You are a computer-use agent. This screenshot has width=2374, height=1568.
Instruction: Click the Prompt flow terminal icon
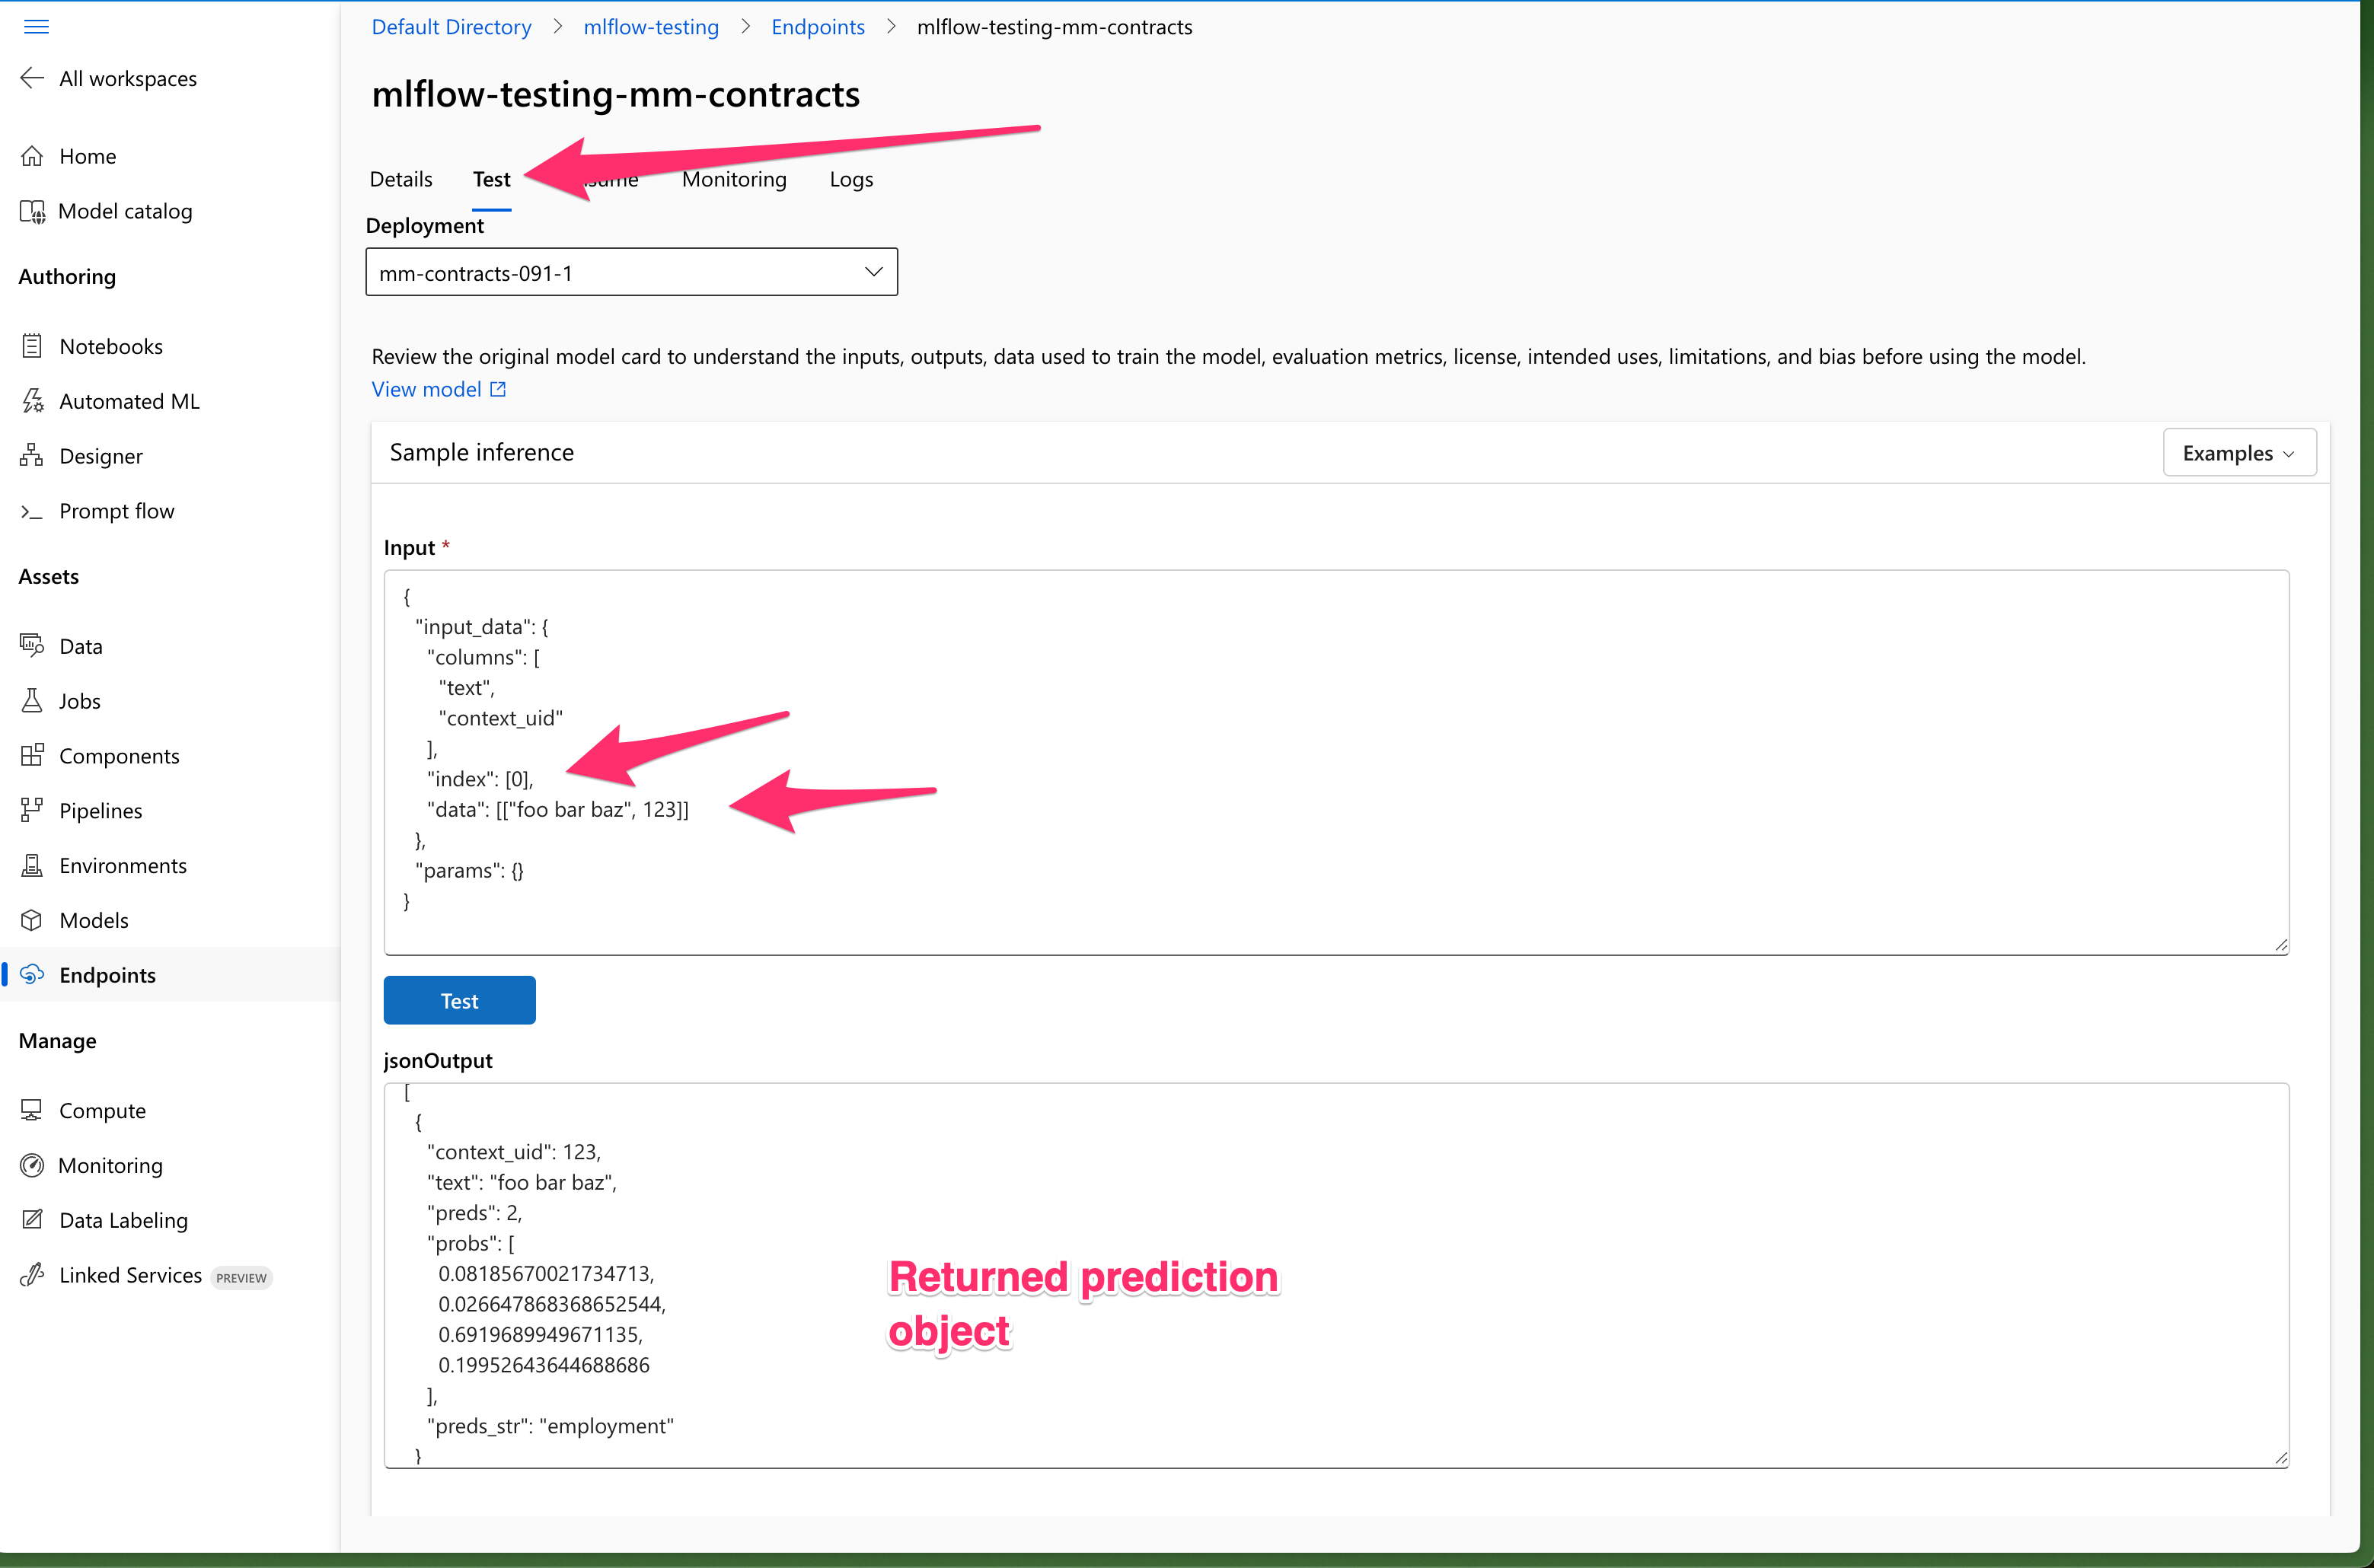point(32,511)
